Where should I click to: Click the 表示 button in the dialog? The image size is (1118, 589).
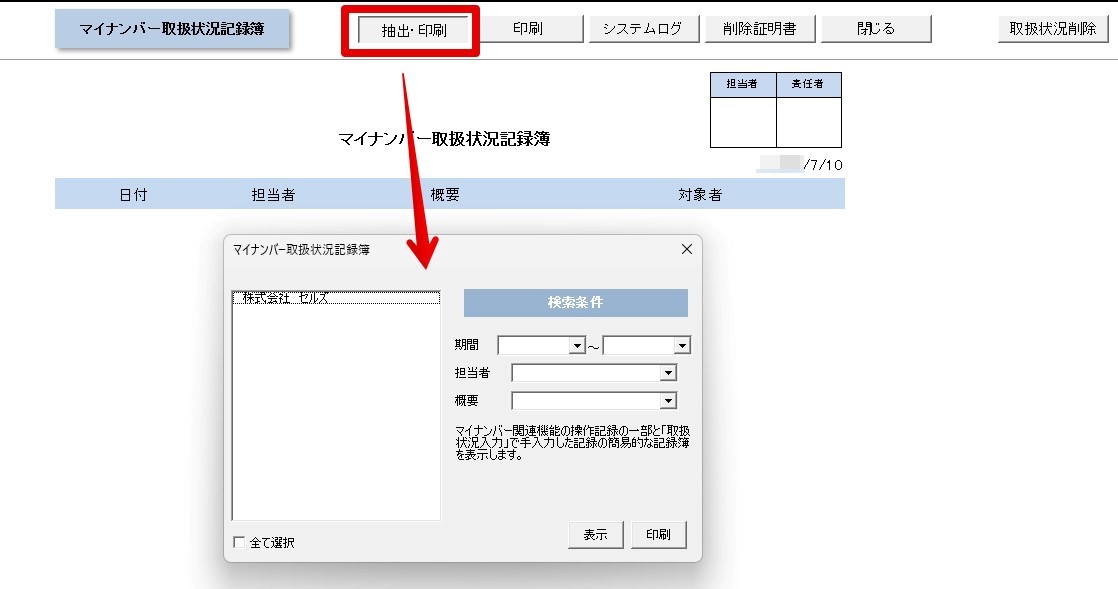(595, 535)
